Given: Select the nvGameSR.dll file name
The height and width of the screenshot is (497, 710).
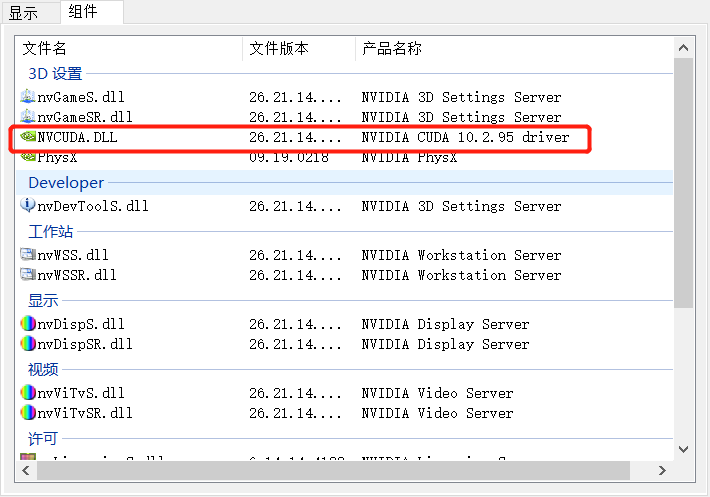Looking at the screenshot, I should [x=85, y=117].
